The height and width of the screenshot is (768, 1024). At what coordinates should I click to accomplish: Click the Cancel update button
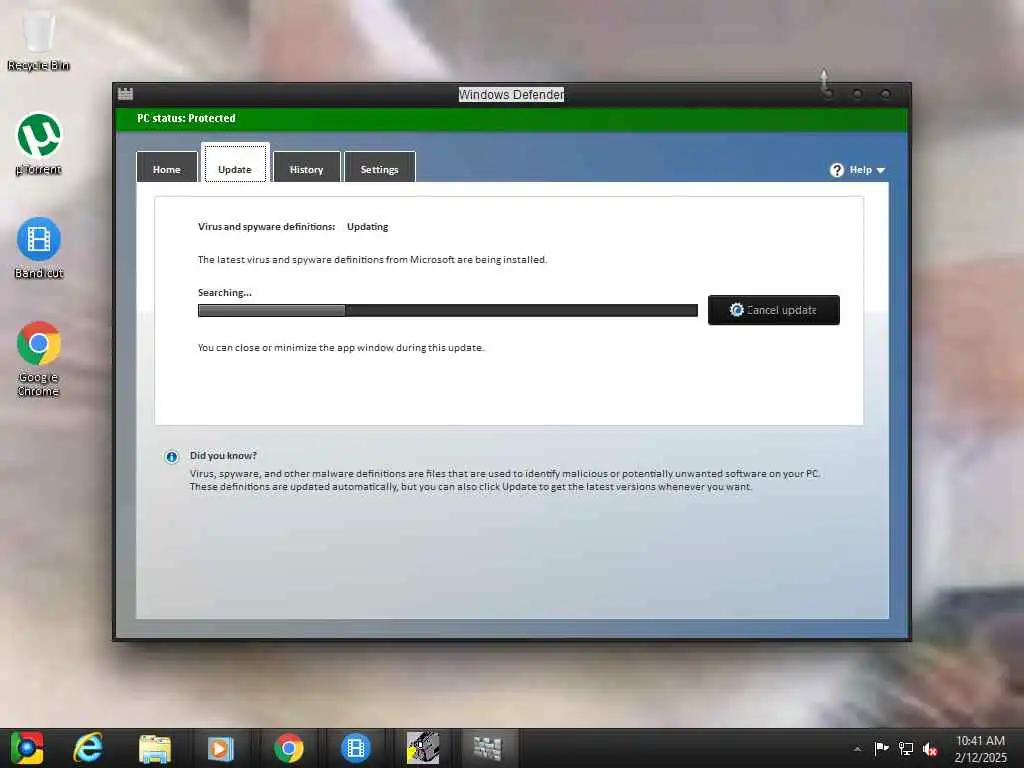pos(773,310)
